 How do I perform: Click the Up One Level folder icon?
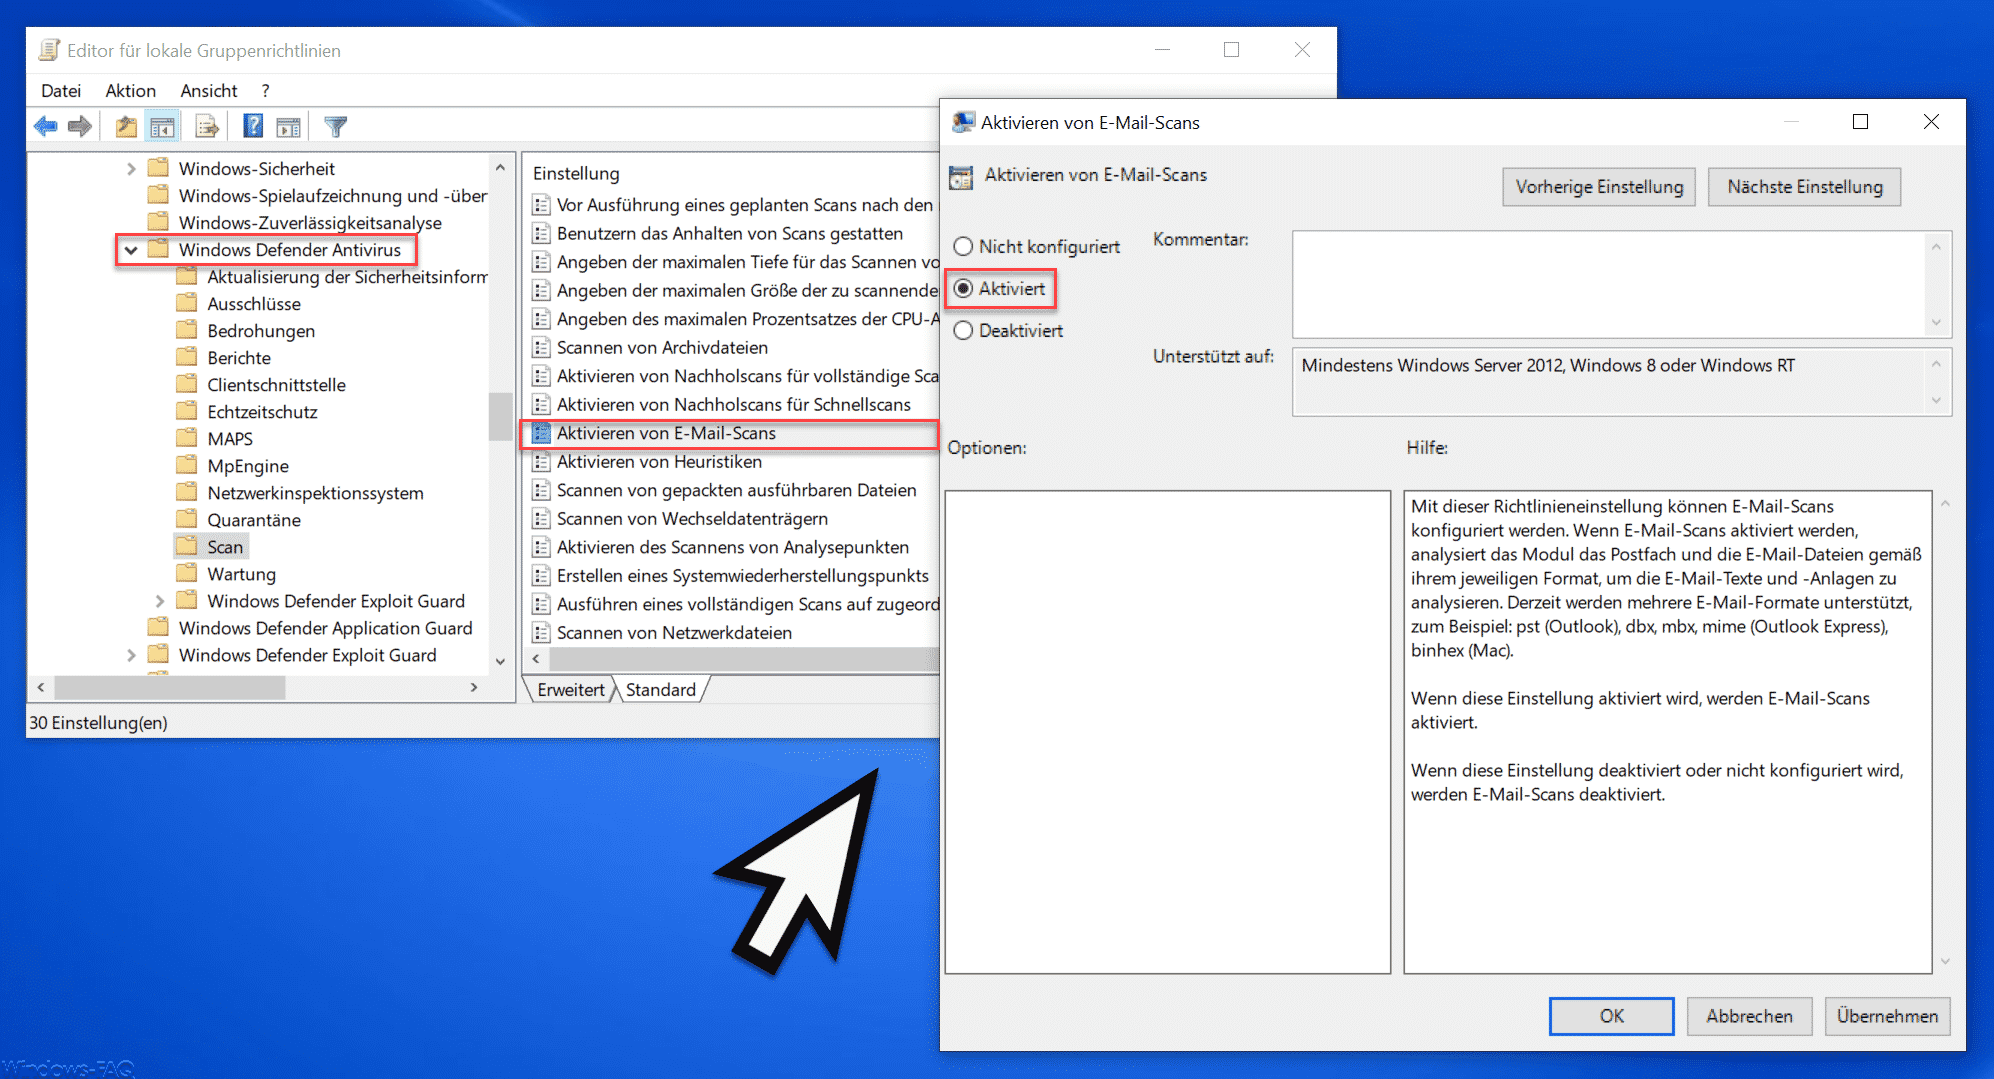[x=126, y=126]
